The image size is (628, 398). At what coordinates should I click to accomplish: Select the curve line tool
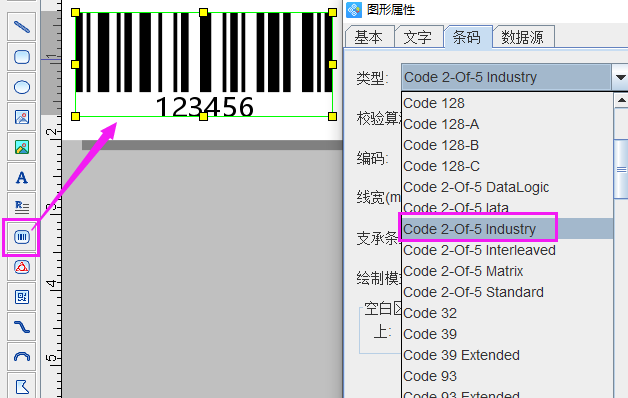[22, 327]
